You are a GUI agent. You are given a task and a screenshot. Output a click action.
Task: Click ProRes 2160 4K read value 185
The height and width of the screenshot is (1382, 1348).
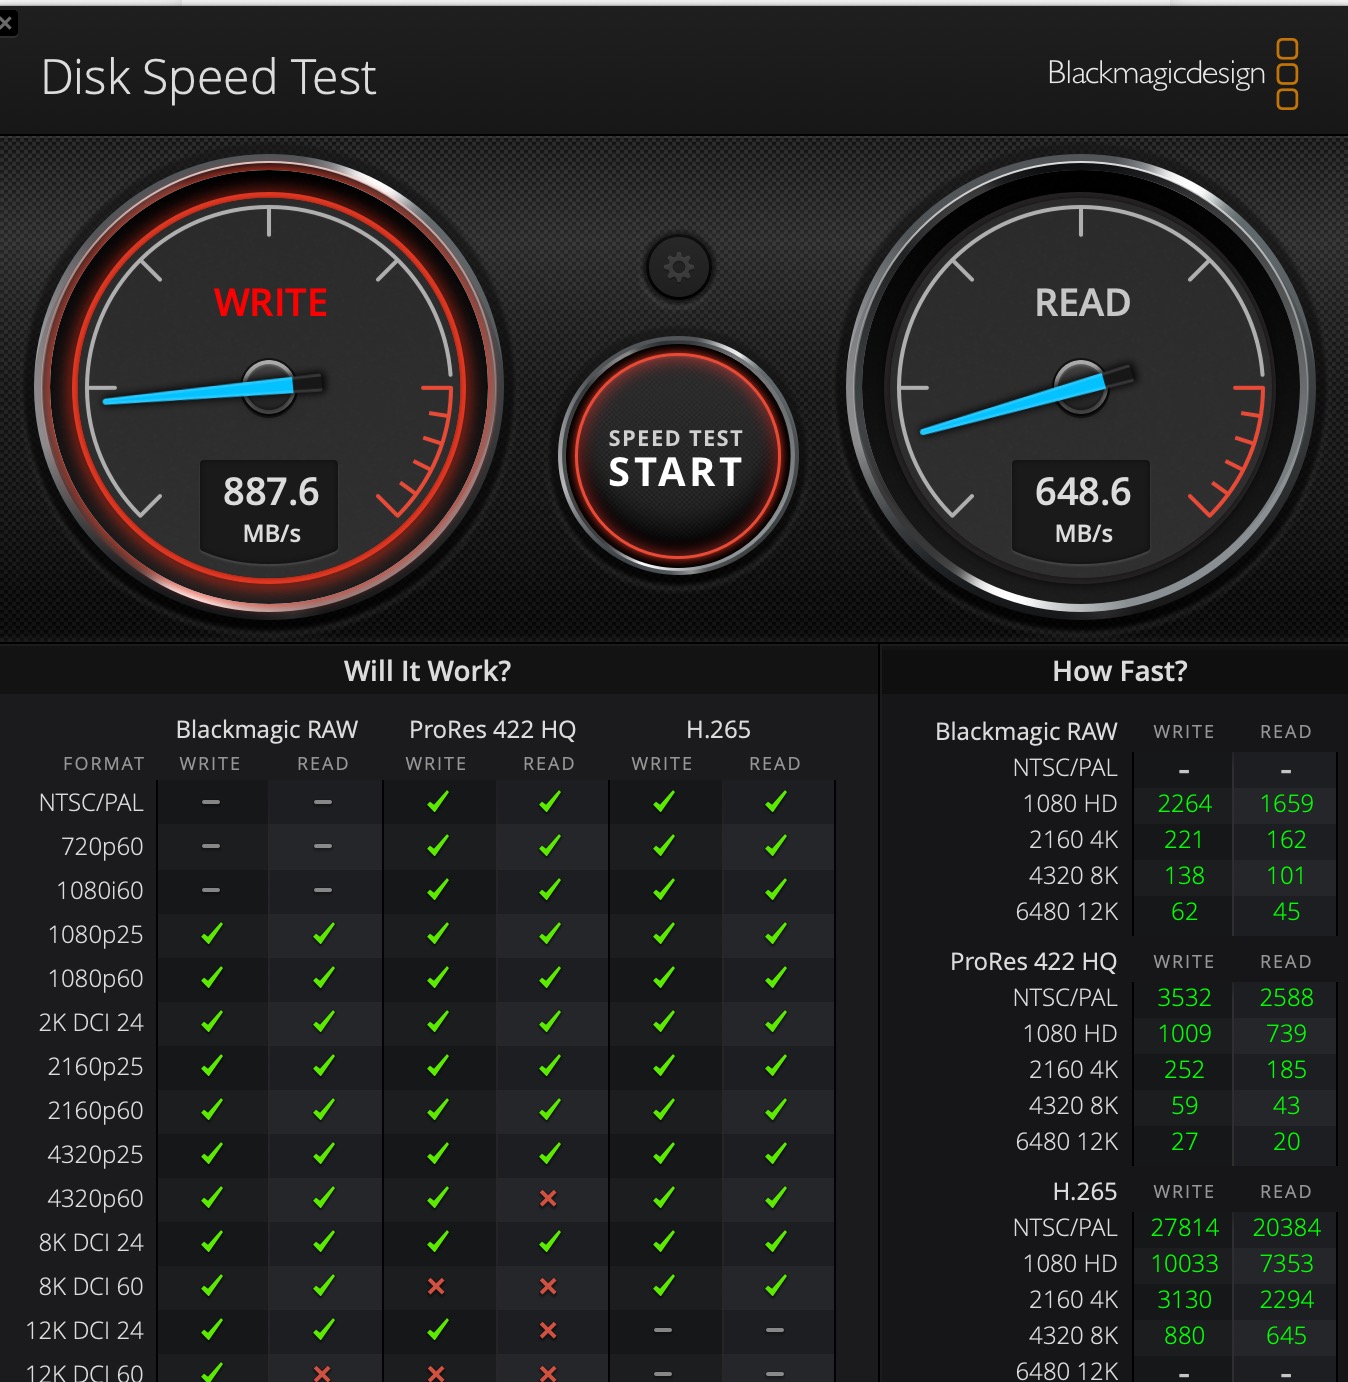[x=1286, y=1070]
